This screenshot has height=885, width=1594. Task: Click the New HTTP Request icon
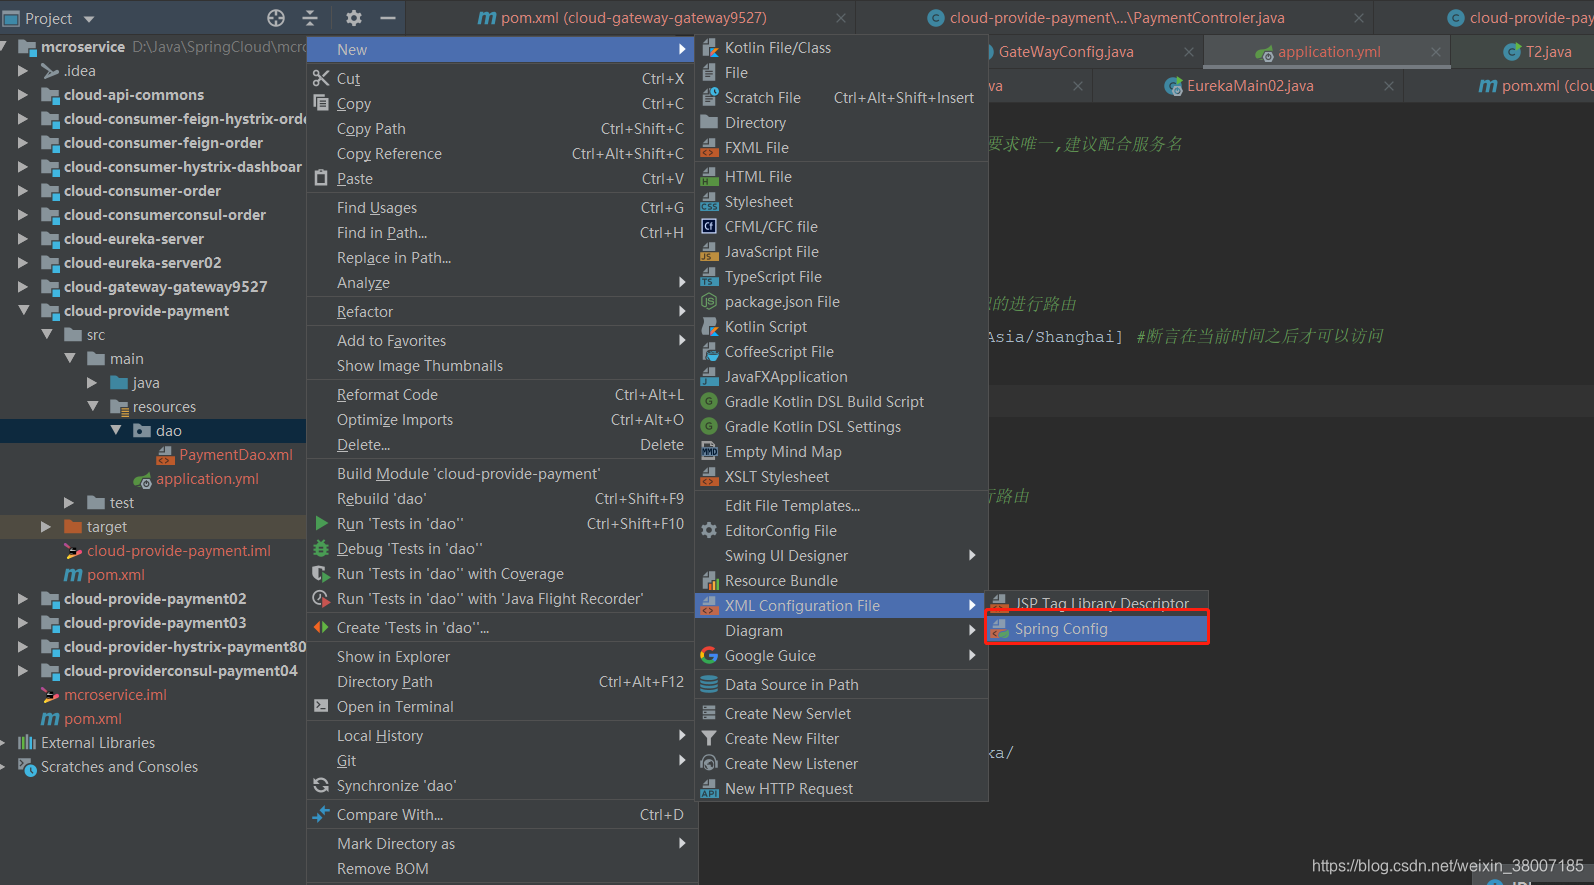[710, 788]
